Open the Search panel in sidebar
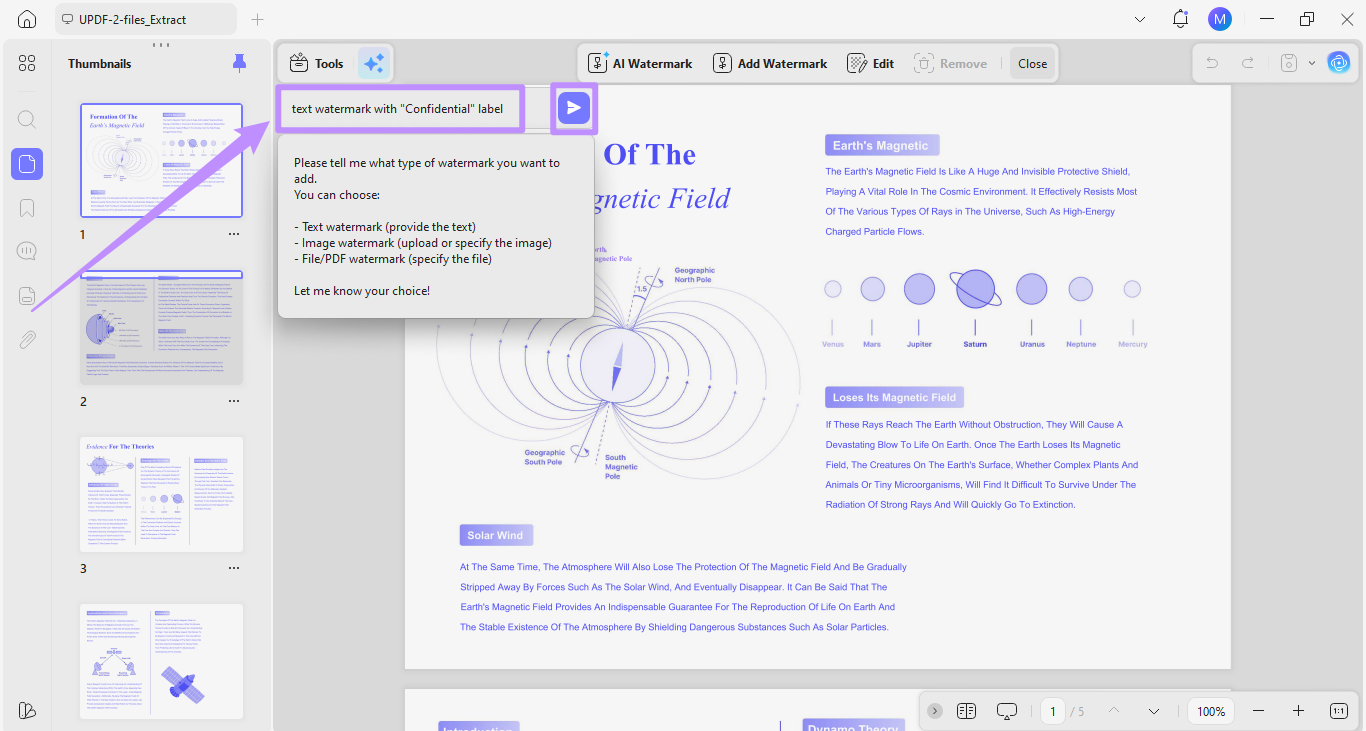 click(27, 120)
